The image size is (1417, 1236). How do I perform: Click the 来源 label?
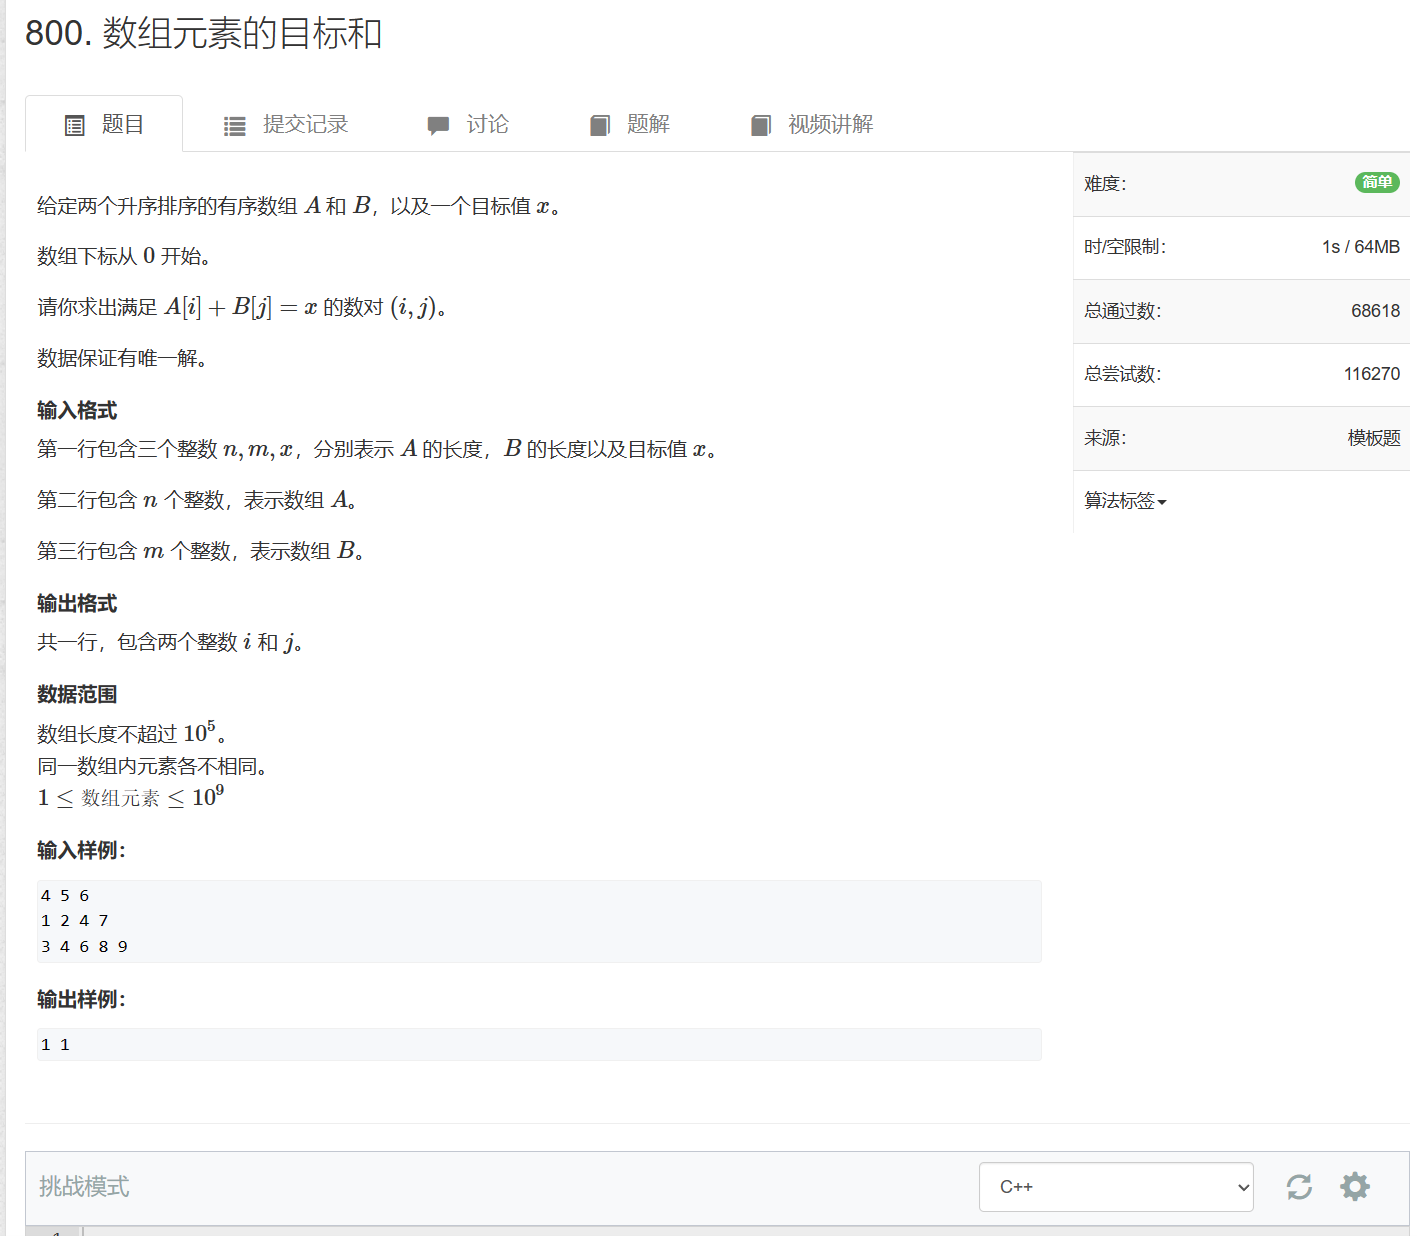[x=1105, y=438]
